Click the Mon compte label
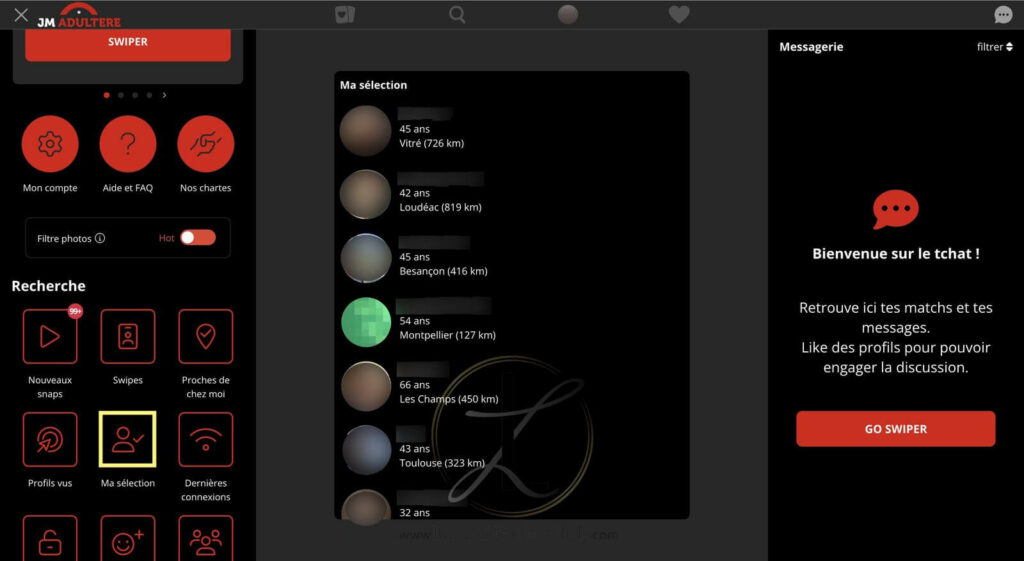This screenshot has height=561, width=1024. (x=50, y=188)
